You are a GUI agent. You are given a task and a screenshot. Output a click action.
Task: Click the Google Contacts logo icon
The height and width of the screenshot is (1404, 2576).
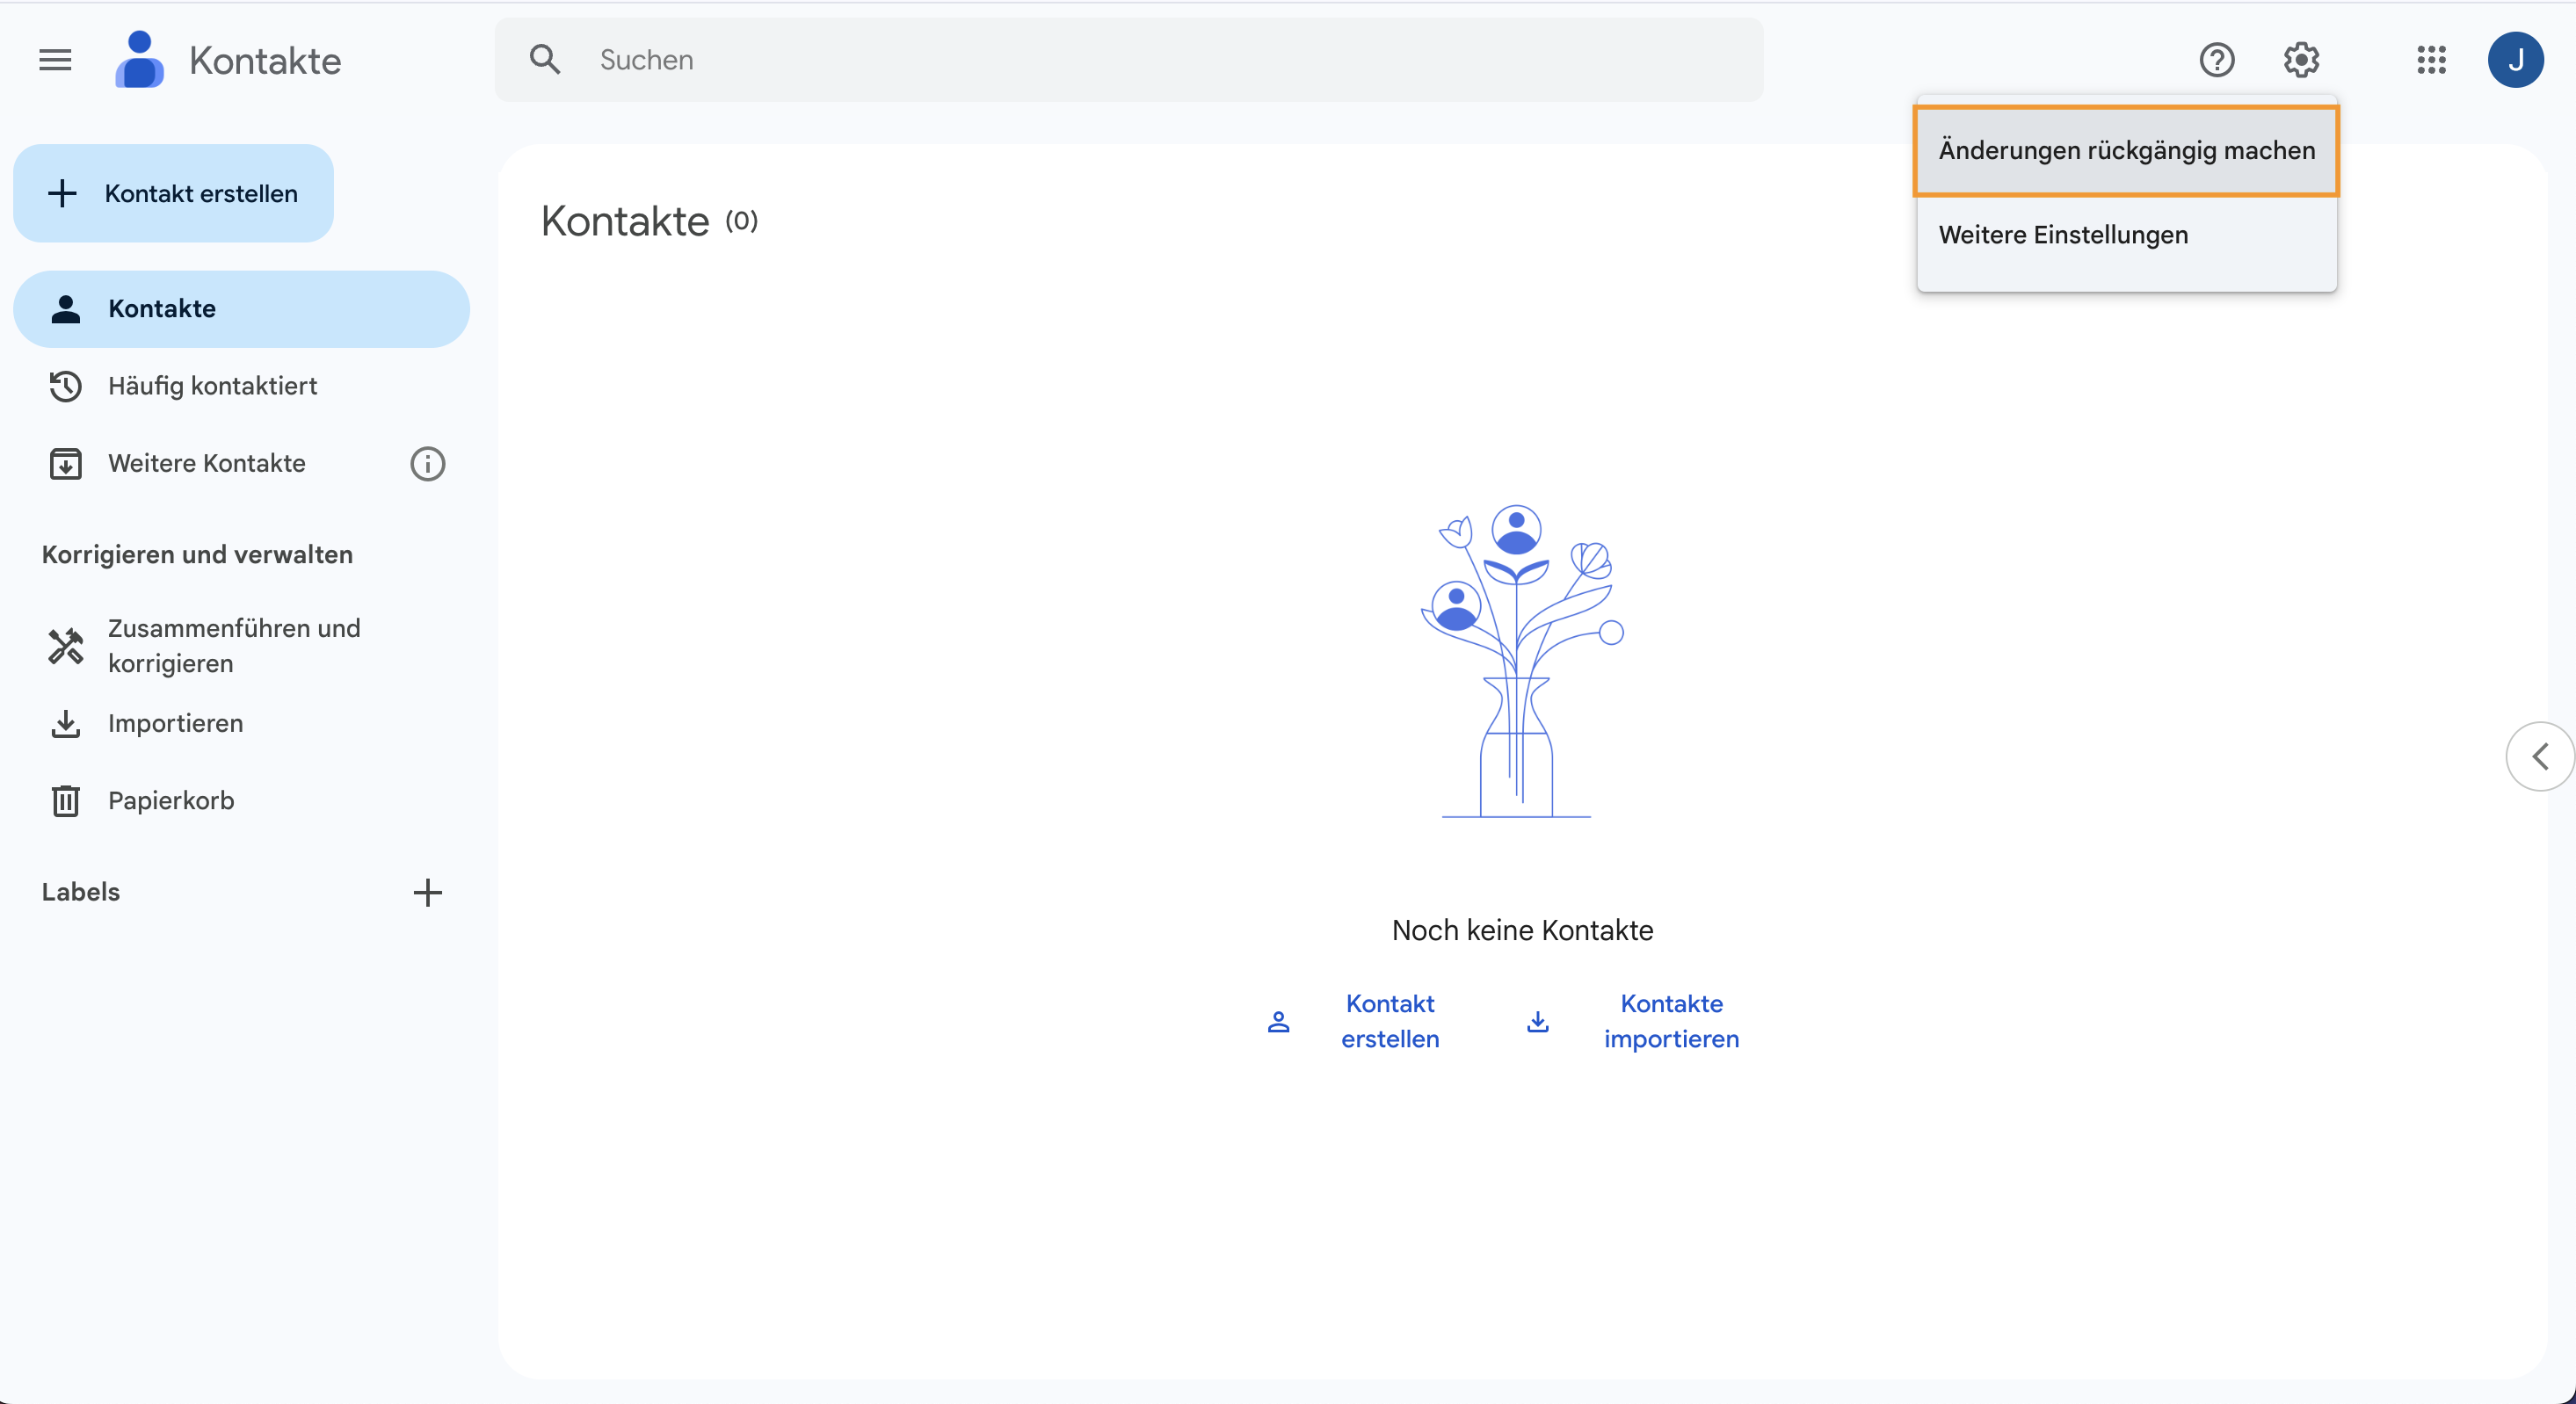140,60
